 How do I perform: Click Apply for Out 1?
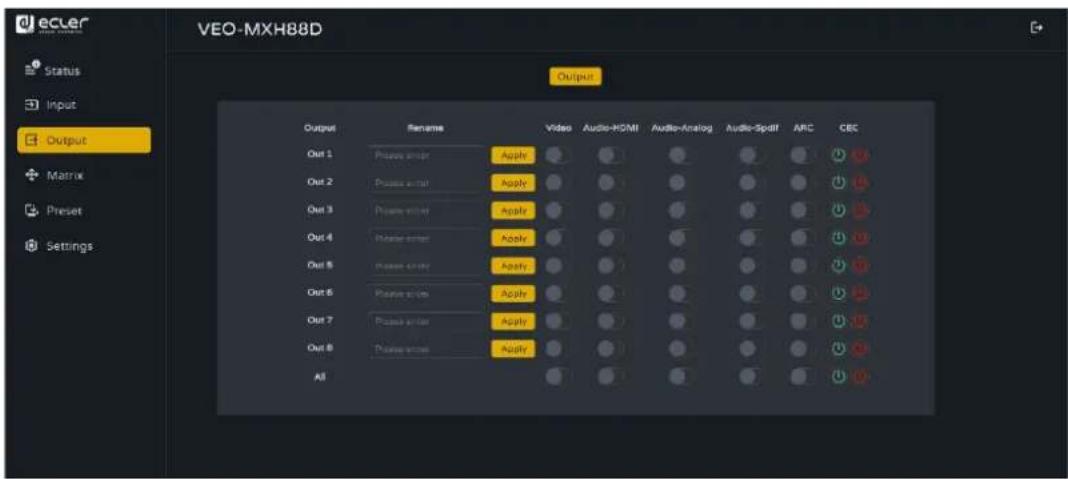pos(514,155)
